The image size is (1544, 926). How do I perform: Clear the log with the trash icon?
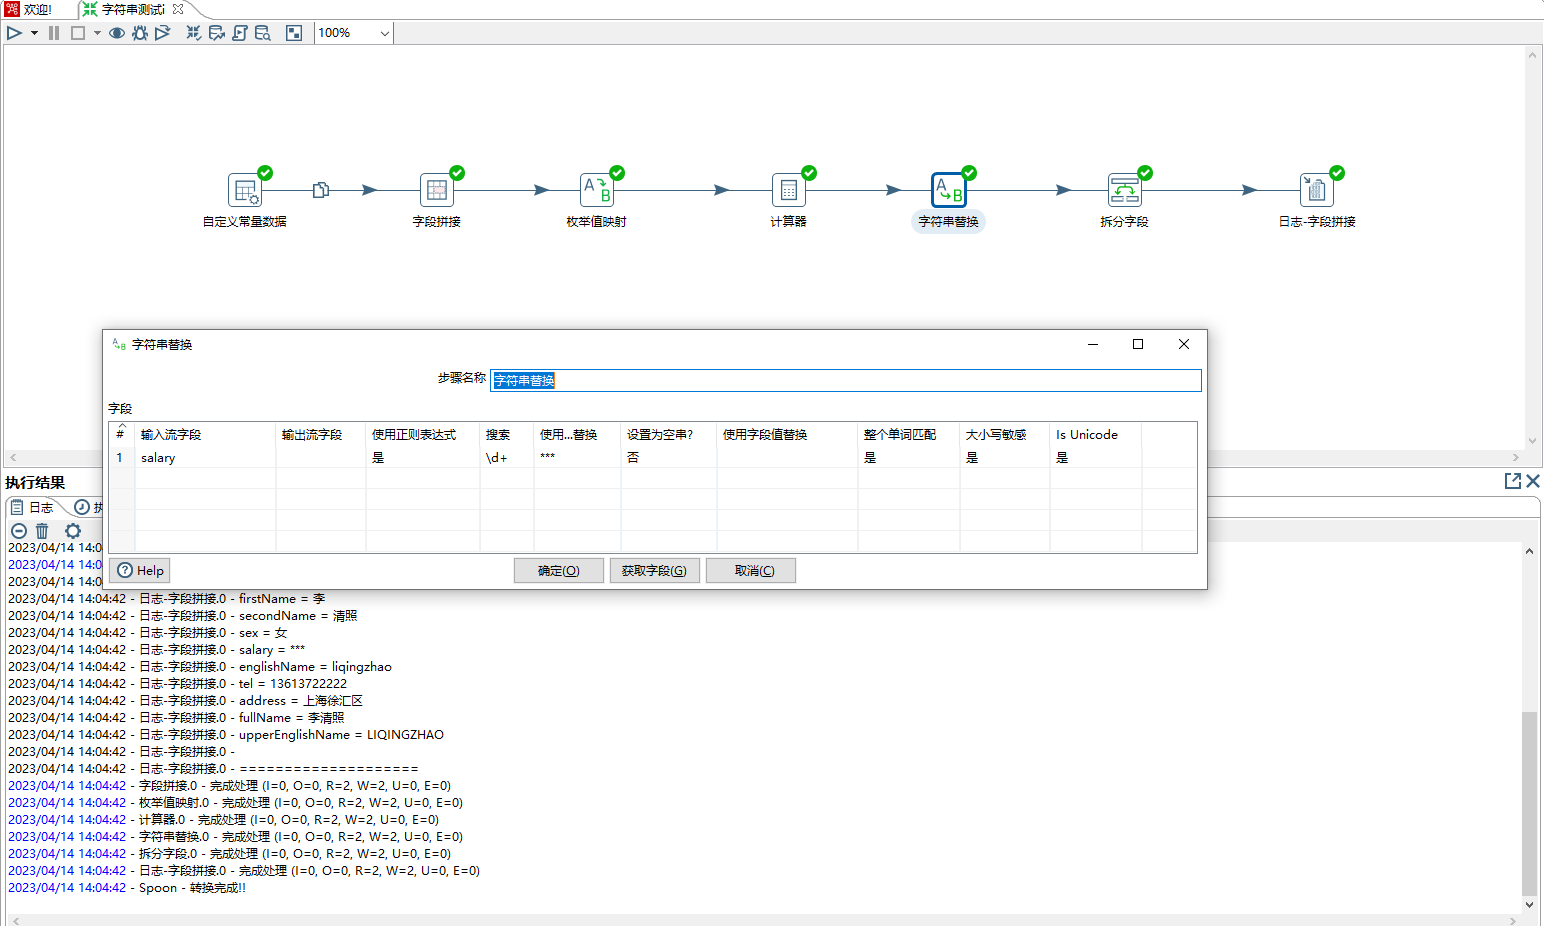tap(42, 531)
